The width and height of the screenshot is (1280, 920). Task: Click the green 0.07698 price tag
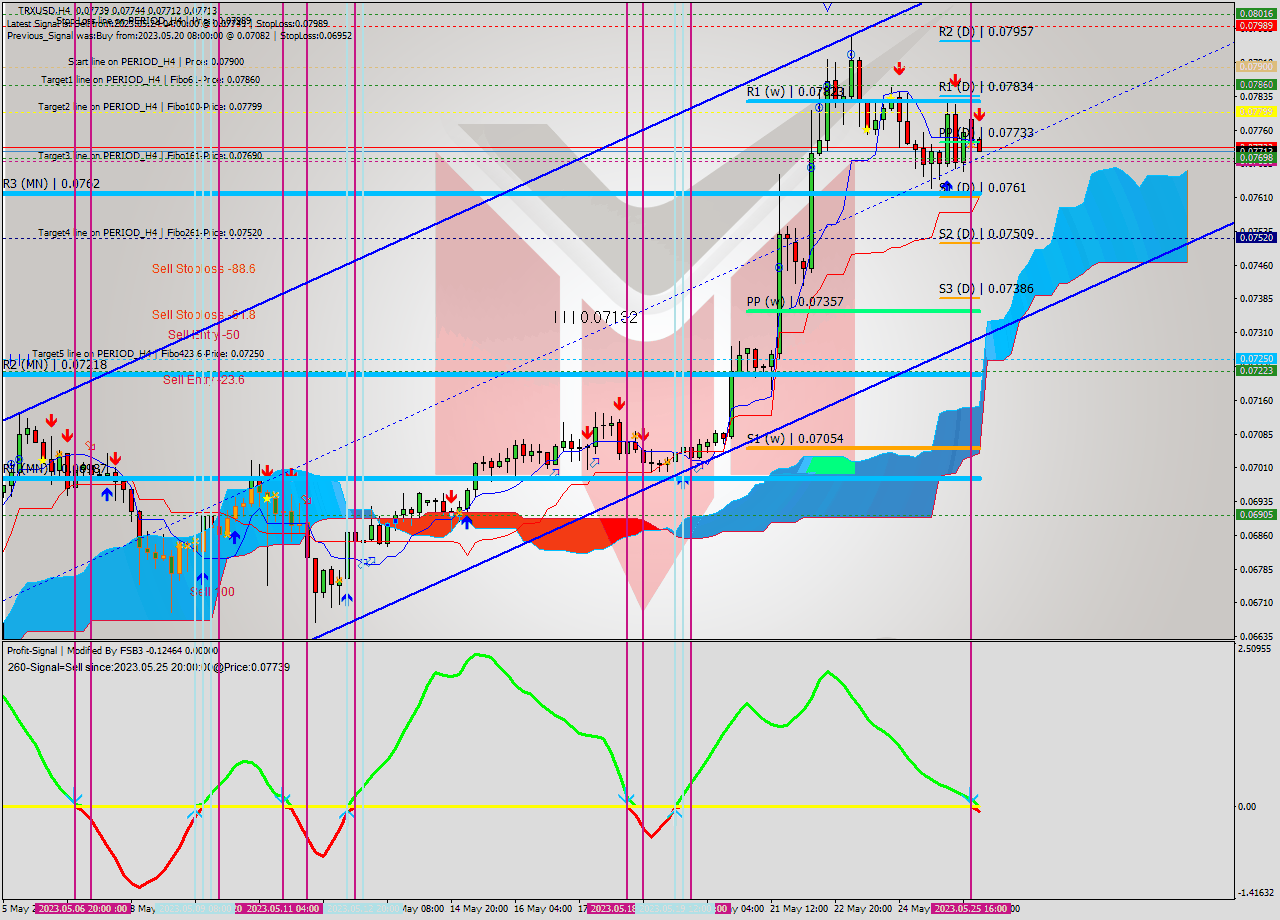point(1256,158)
